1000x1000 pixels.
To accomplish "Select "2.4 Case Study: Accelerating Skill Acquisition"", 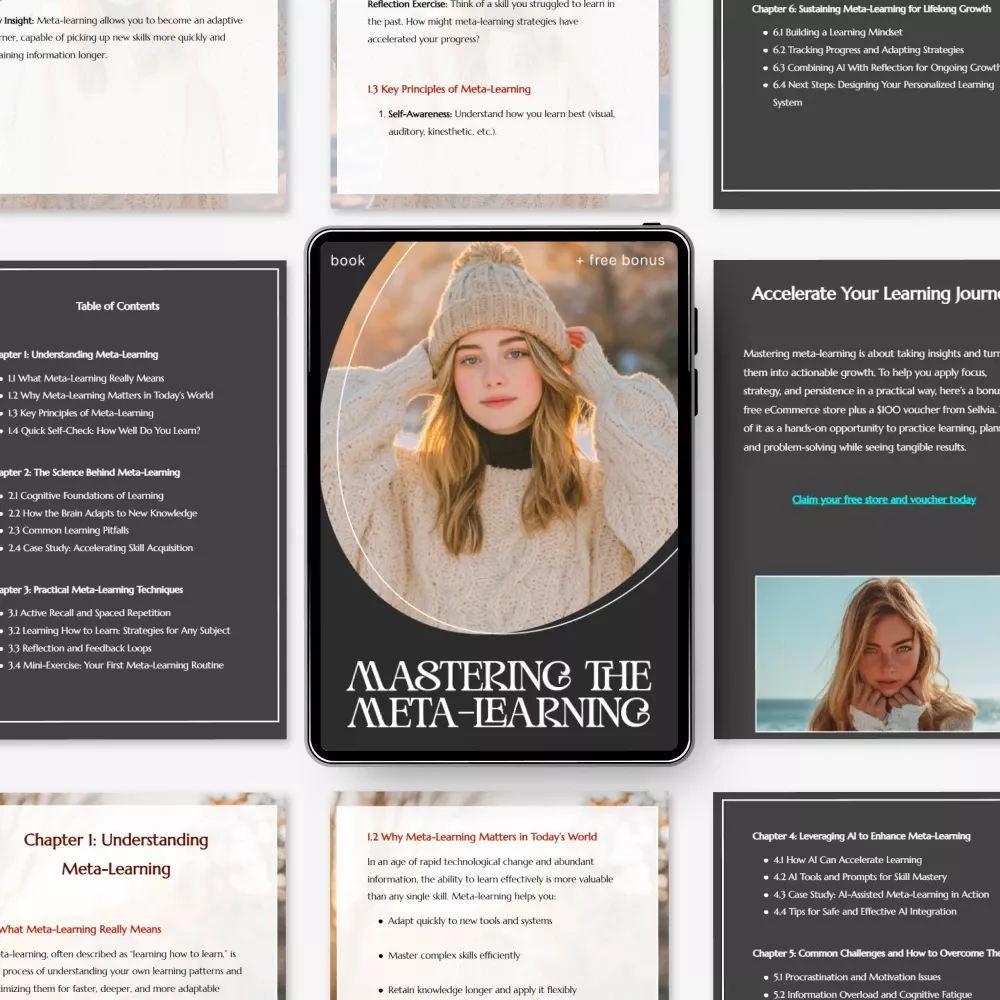I will click(100, 548).
